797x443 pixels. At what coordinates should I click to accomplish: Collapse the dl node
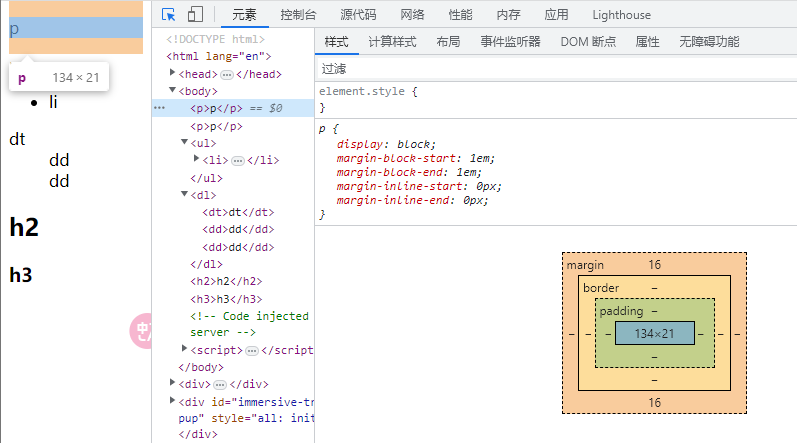184,195
